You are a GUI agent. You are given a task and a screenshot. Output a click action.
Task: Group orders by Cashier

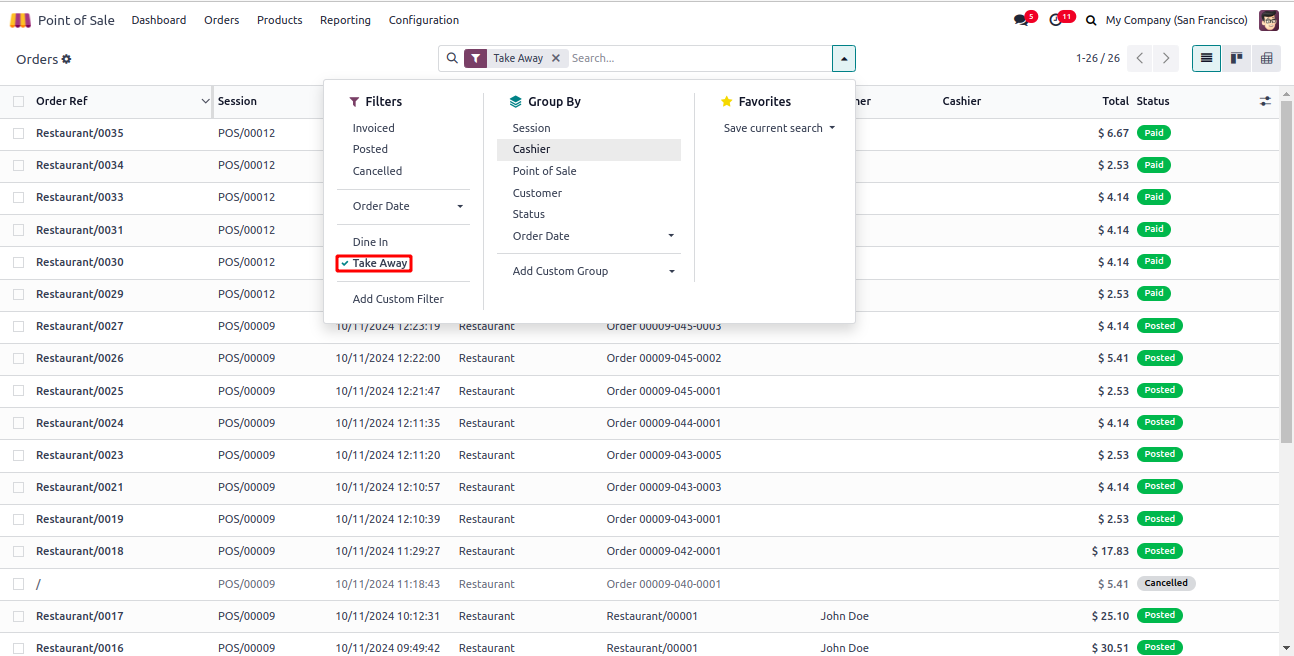(589, 149)
